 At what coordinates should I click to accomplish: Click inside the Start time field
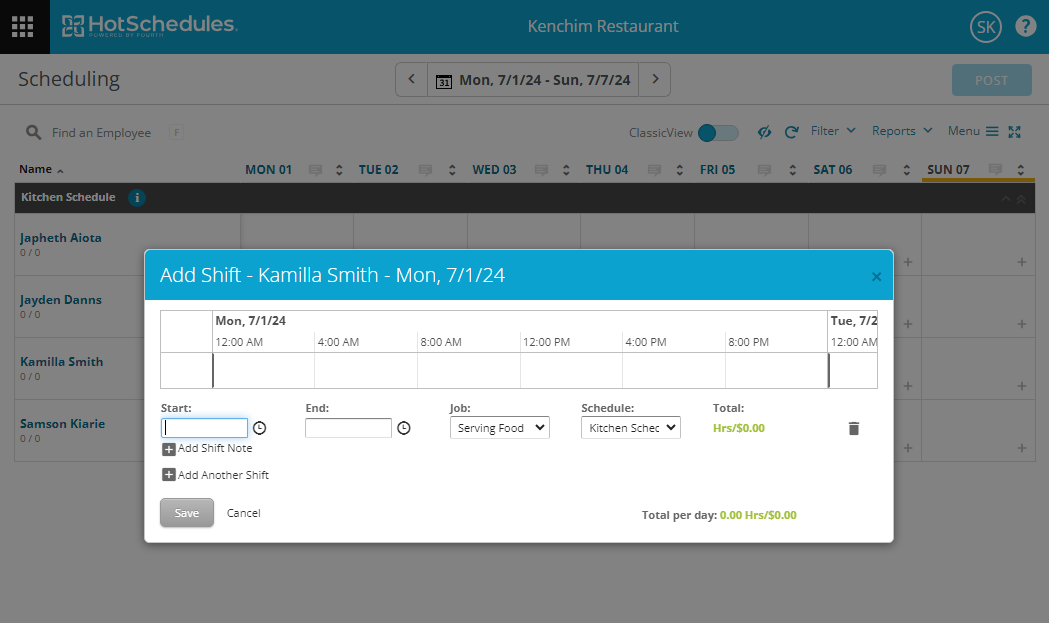point(204,427)
